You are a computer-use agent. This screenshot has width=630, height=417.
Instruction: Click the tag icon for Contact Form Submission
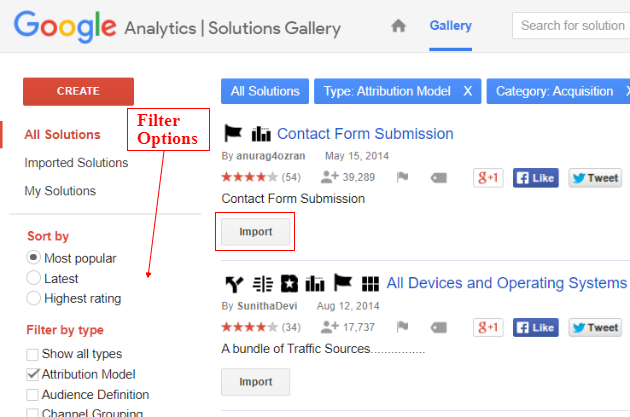pyautogui.click(x=439, y=178)
